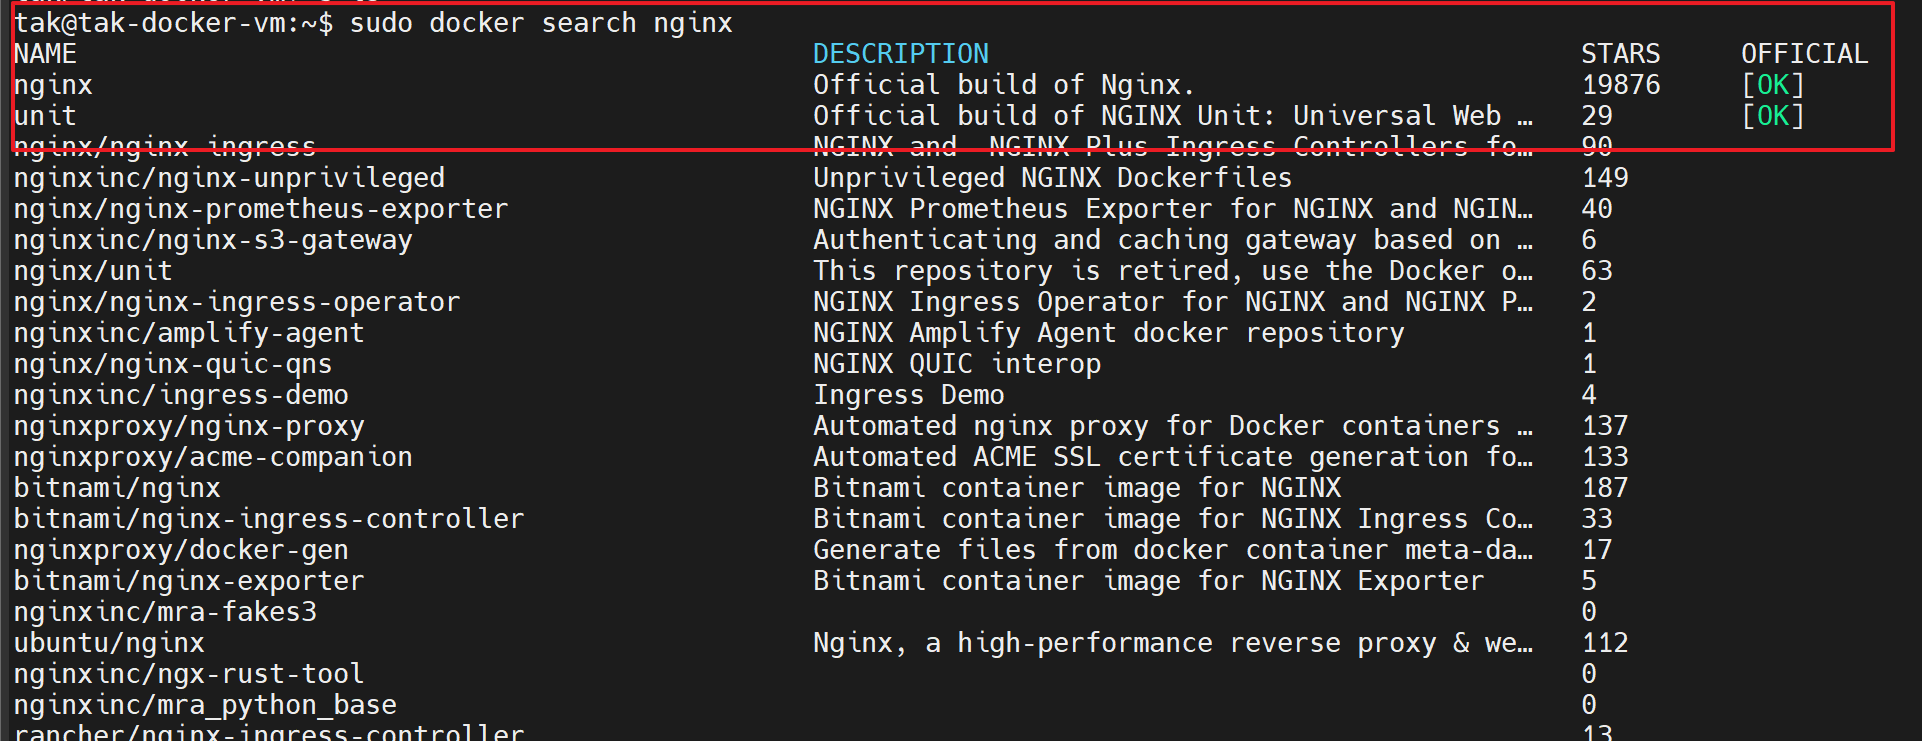Screen dimensions: 1922x741
Task: Select 'Official build of Nginx.' description
Action: 1004,85
